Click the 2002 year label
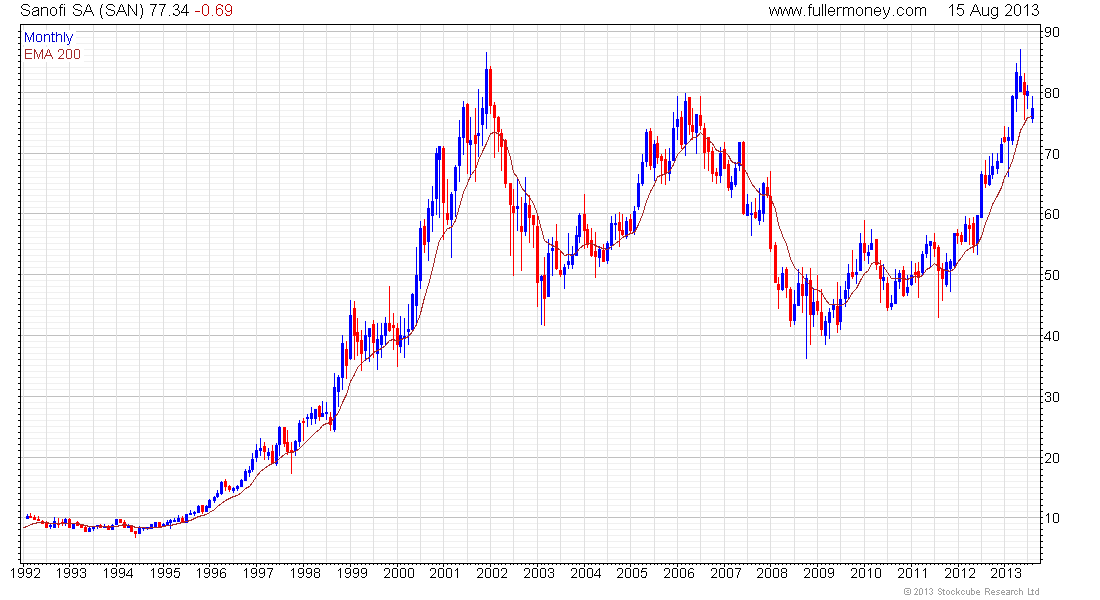1100x600 pixels. (x=492, y=573)
